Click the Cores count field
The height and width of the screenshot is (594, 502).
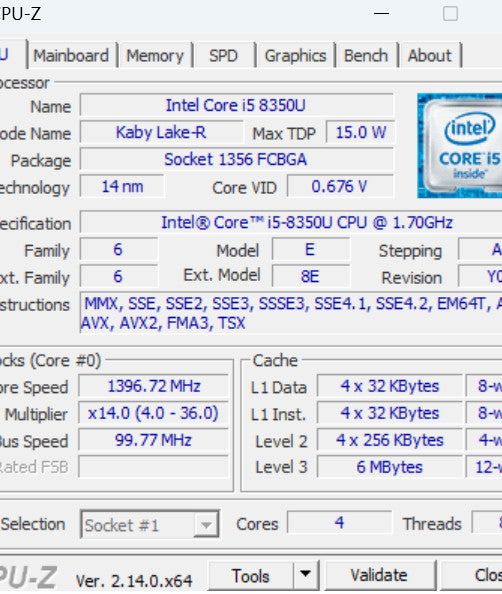(x=339, y=523)
